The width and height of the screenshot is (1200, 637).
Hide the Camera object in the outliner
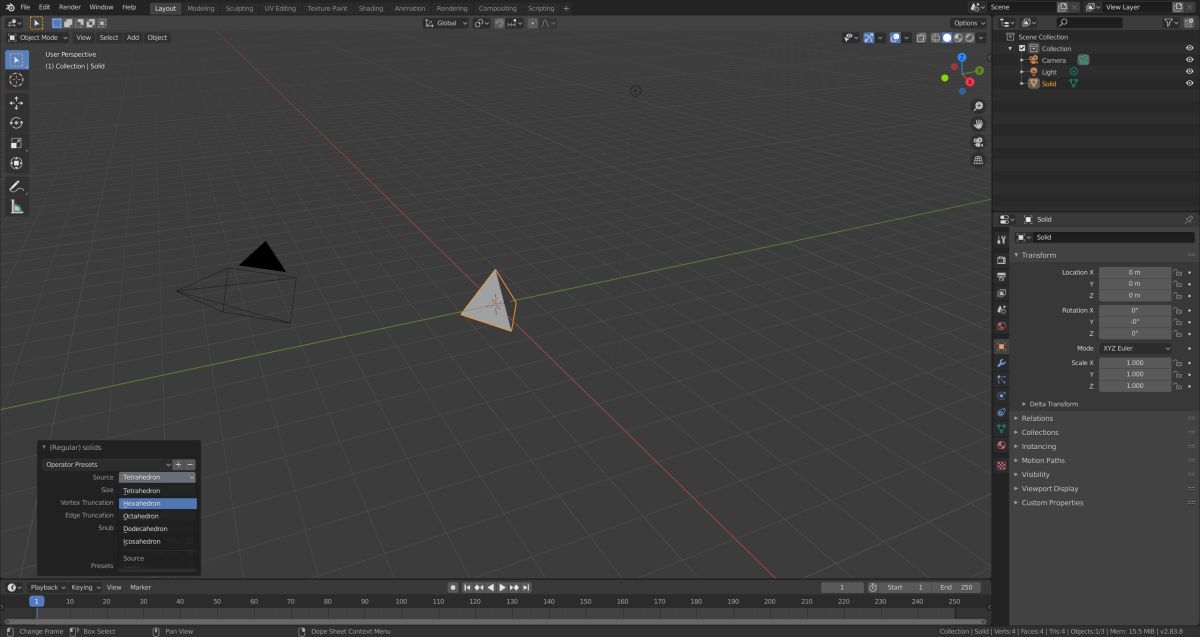click(x=1189, y=60)
